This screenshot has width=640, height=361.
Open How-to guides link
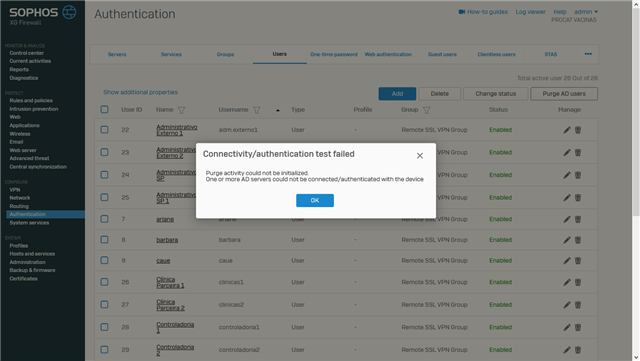tap(483, 12)
